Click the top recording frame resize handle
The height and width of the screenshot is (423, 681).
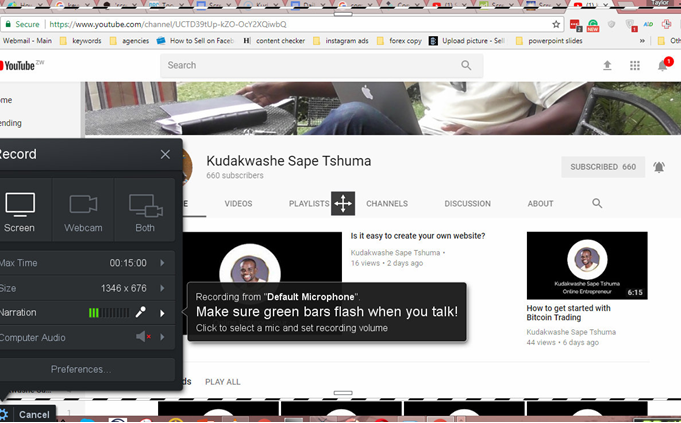[343, 13]
